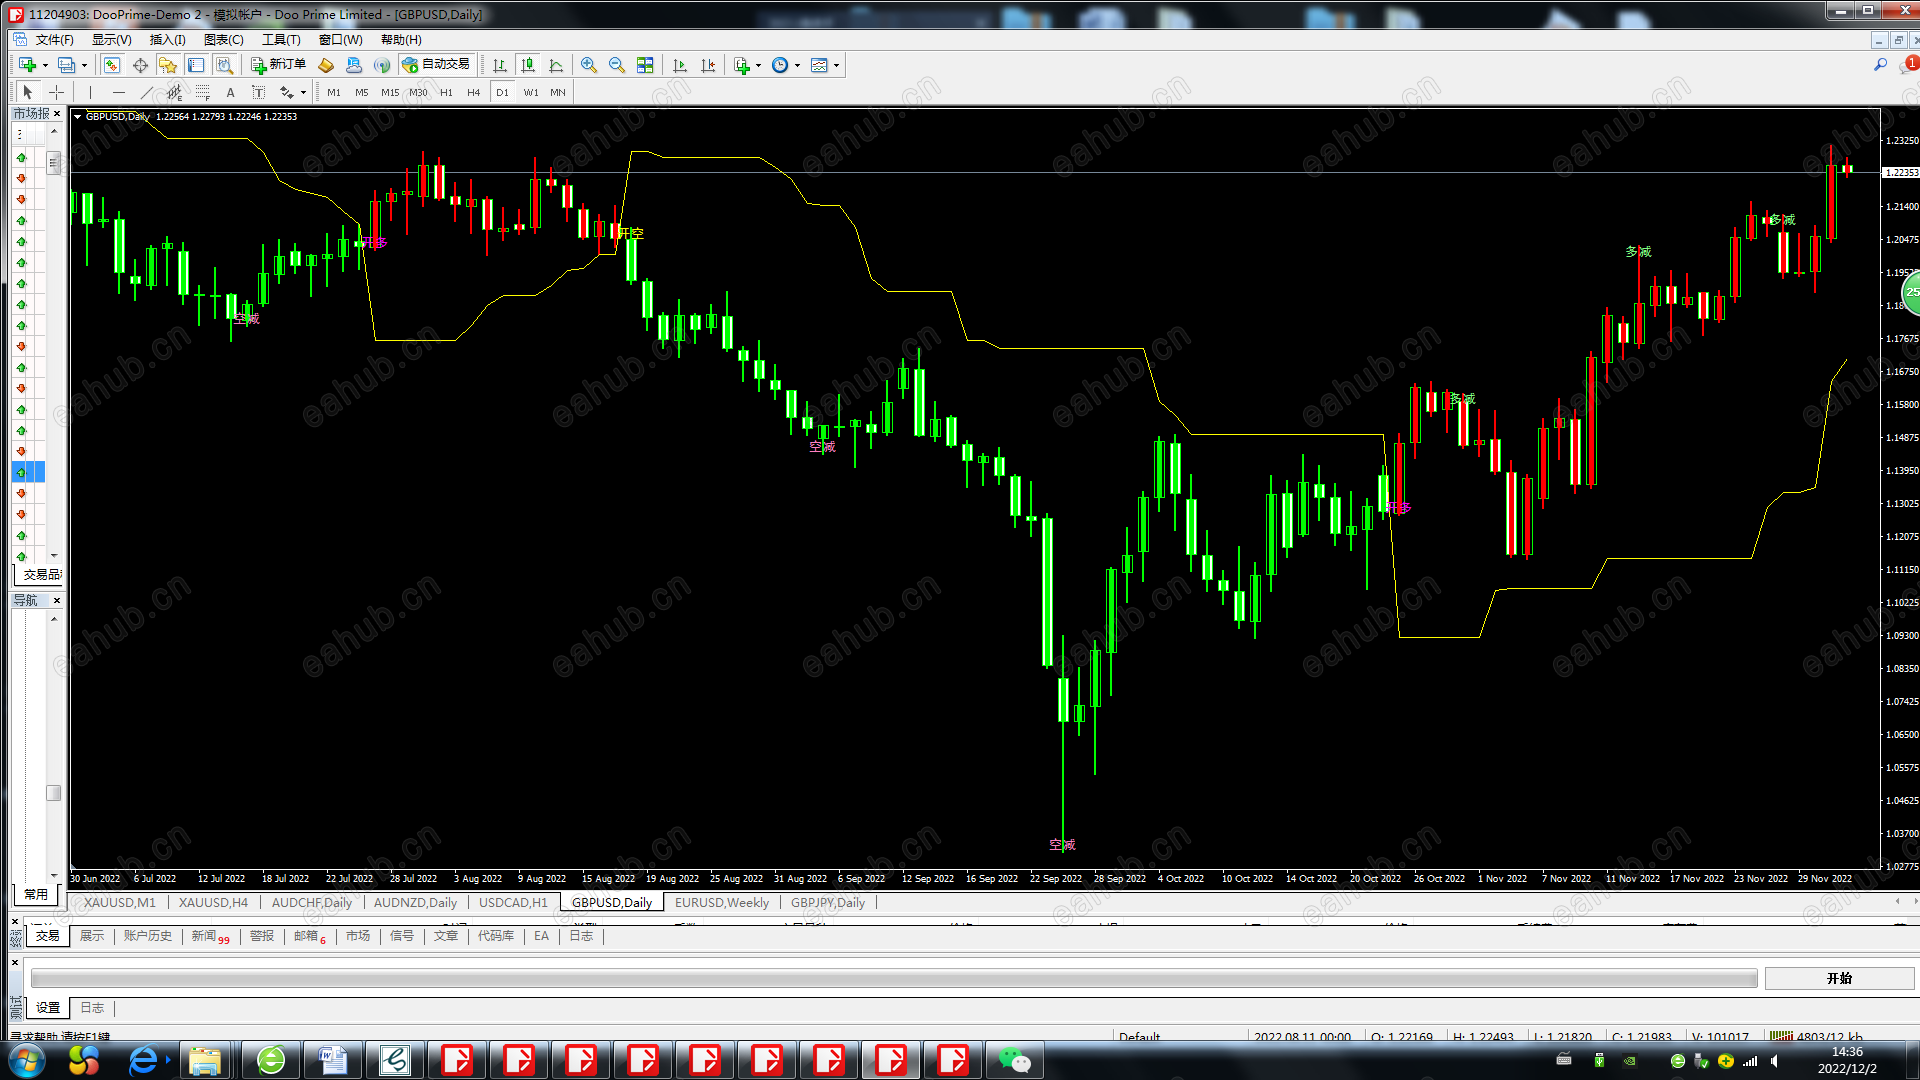Click the 开始 start button
The width and height of the screenshot is (1920, 1080).
[x=1839, y=978]
